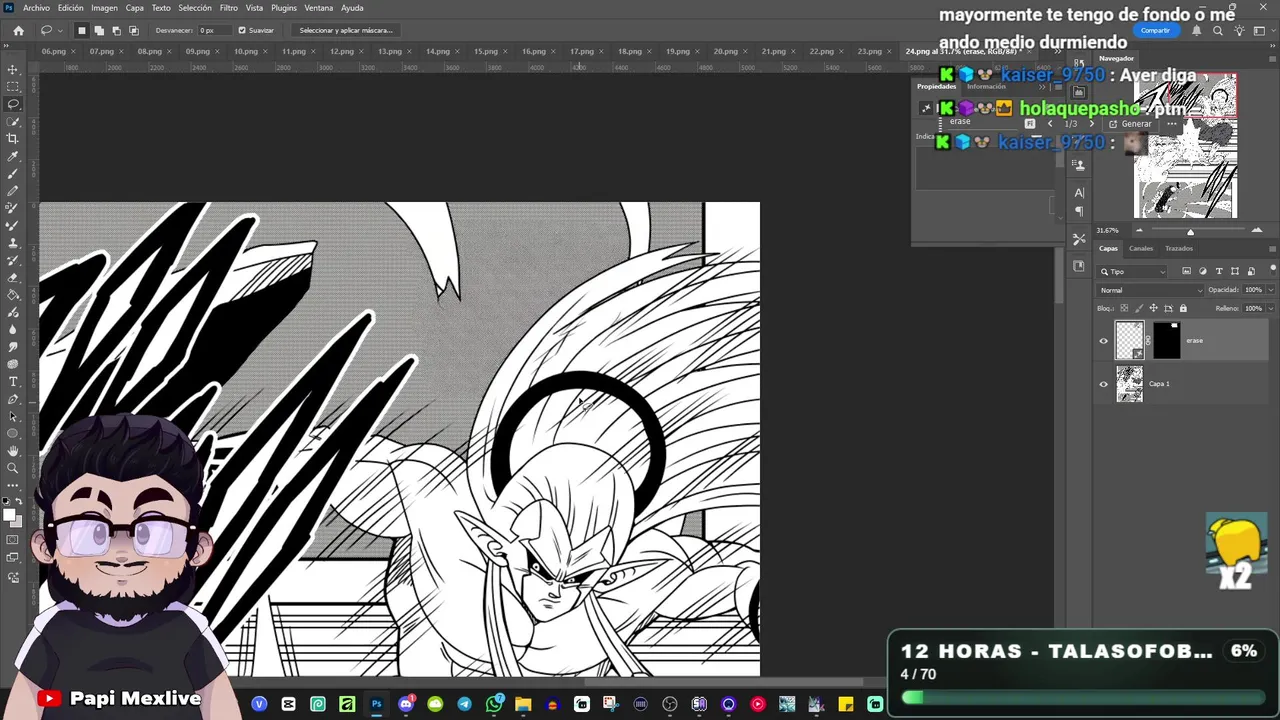Switch to the Trazados tab
Viewport: 1280px width, 720px height.
tap(1179, 248)
